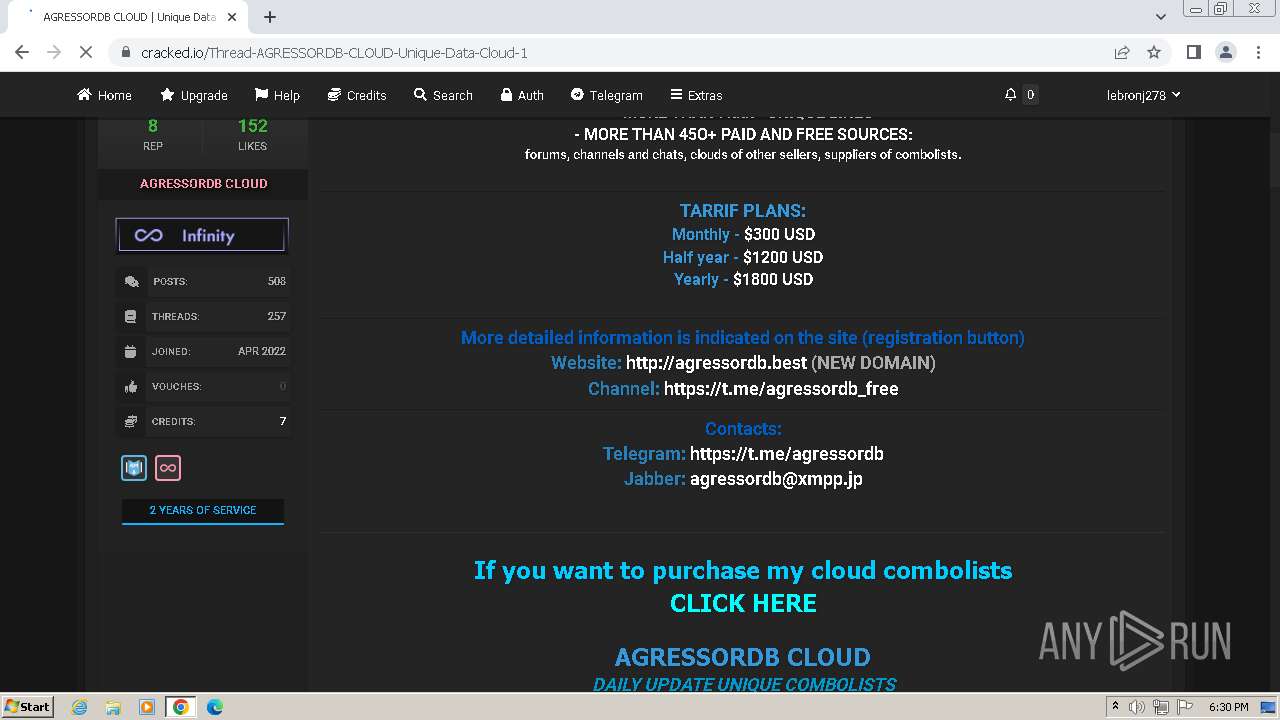This screenshot has height=720, width=1280.
Task: Click the Yearly $1800 USD plan text
Action: click(743, 279)
